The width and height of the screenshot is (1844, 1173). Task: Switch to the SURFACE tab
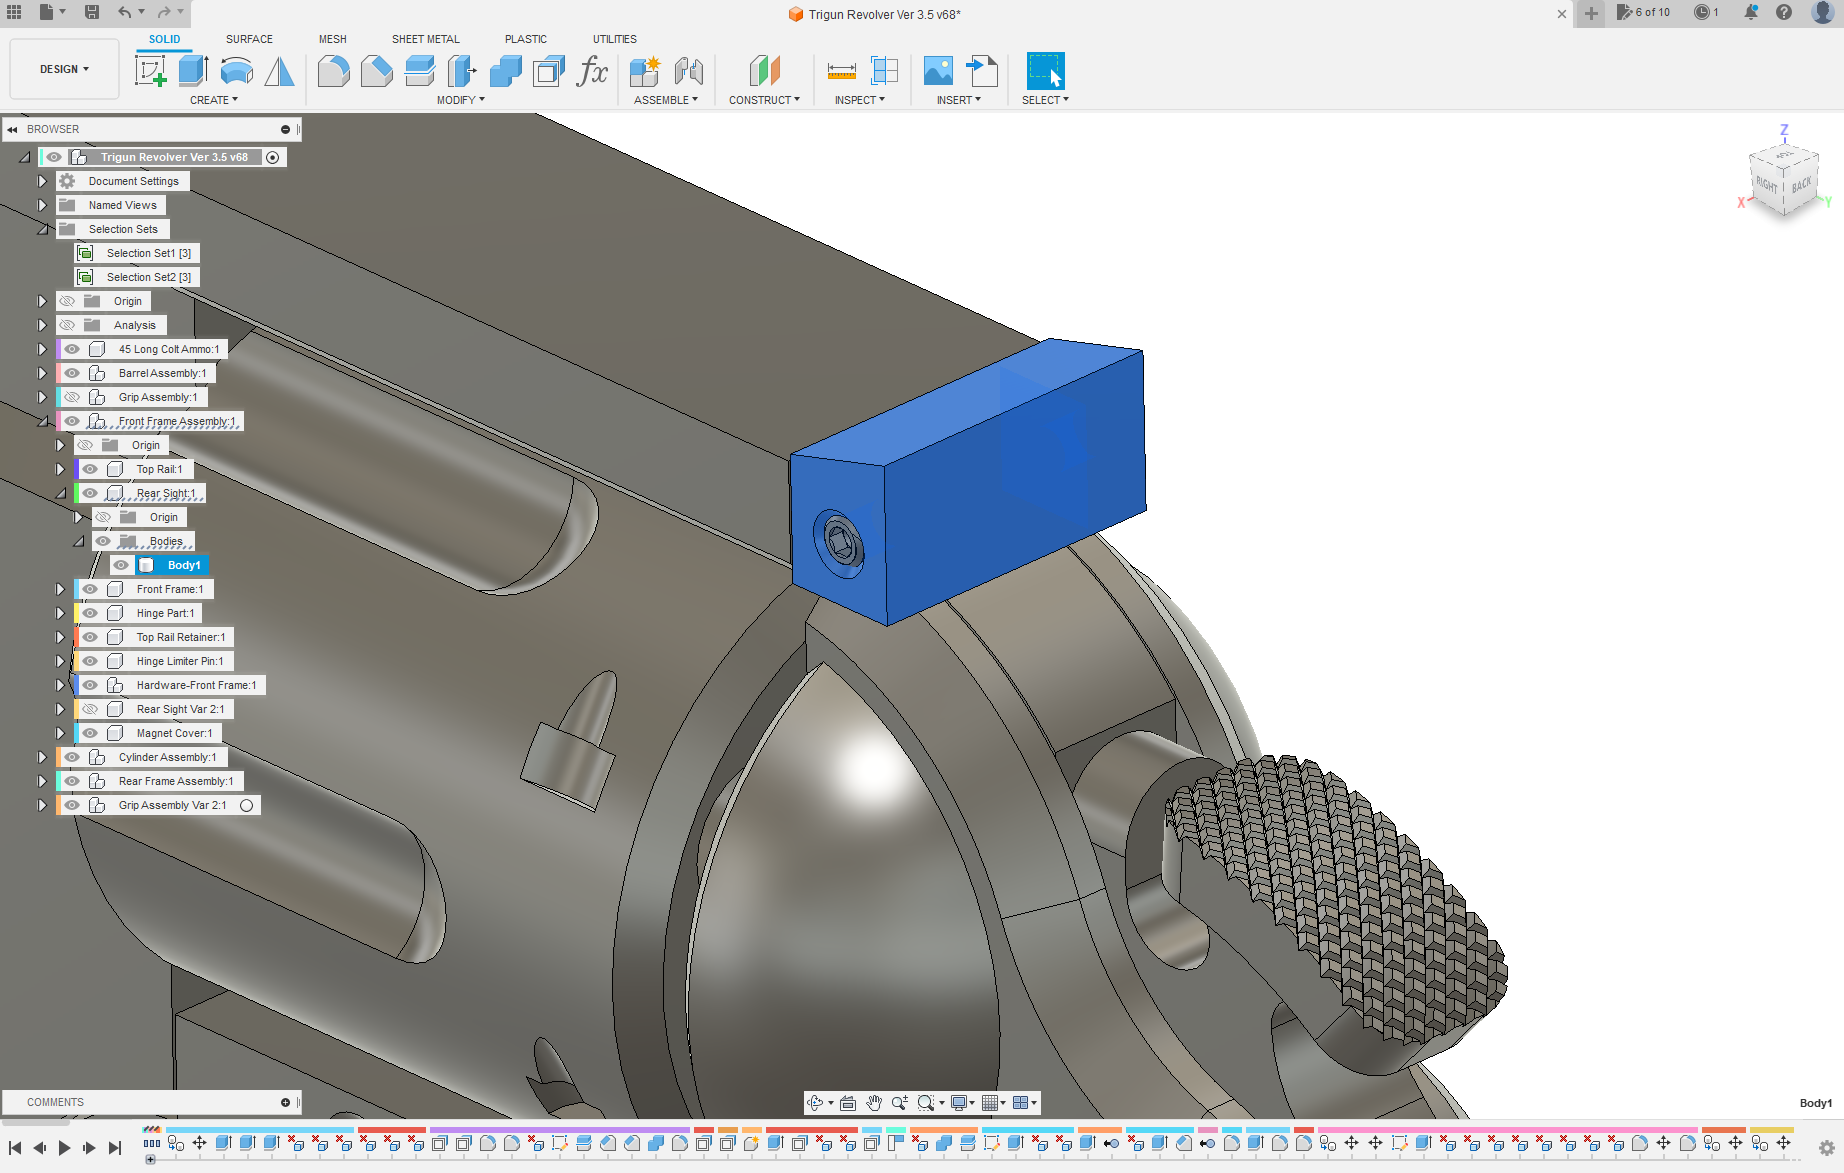(249, 39)
